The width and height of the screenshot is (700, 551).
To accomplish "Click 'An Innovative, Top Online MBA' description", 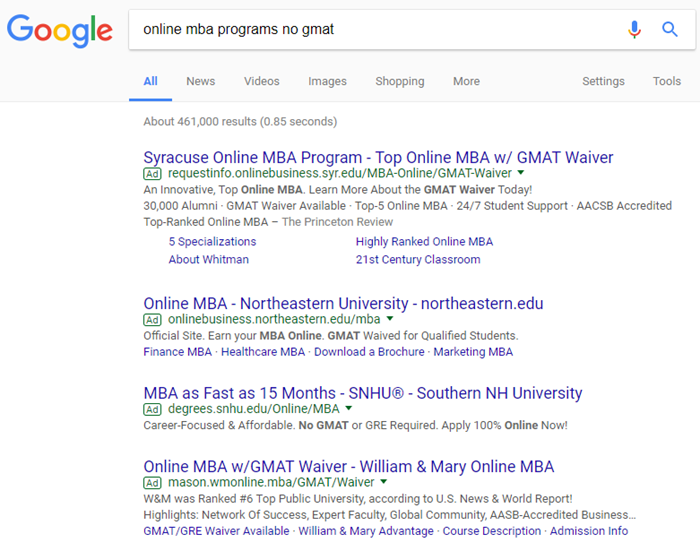I will (338, 190).
